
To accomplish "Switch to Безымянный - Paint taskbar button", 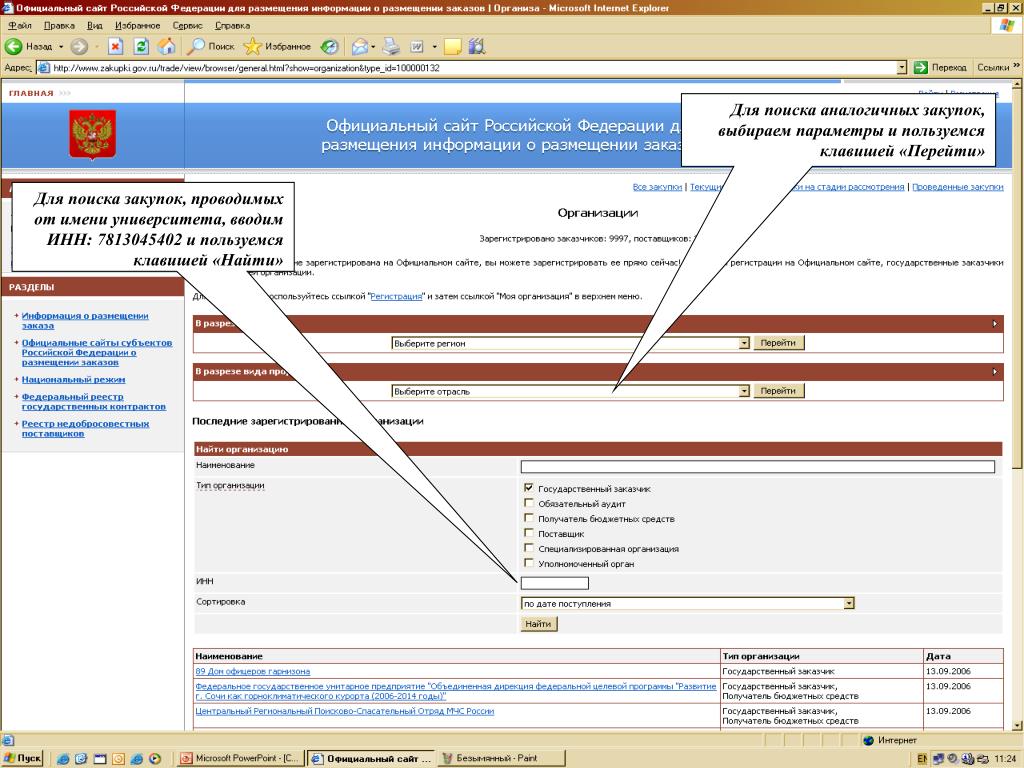I will tap(500, 758).
